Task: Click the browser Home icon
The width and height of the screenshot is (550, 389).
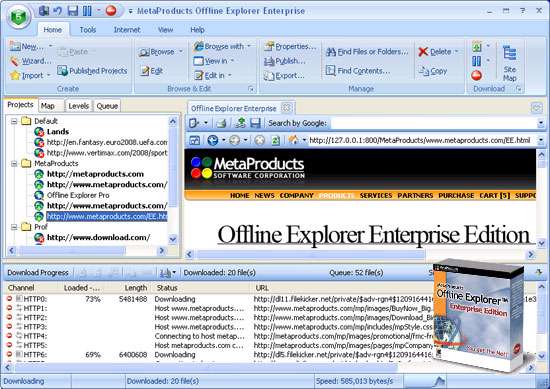Action: pos(293,140)
